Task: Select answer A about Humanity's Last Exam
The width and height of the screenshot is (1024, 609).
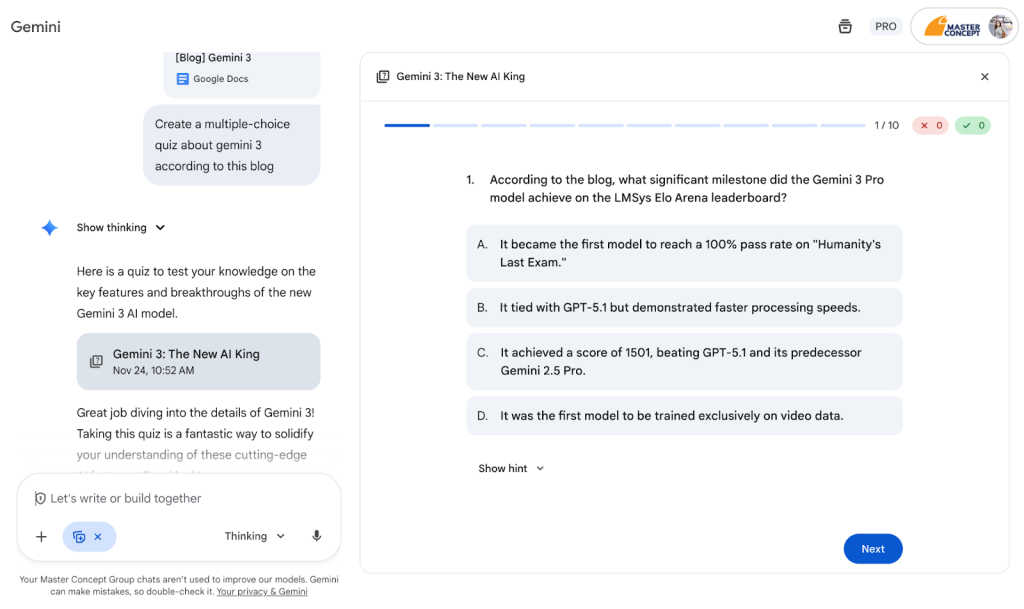Action: click(x=684, y=253)
